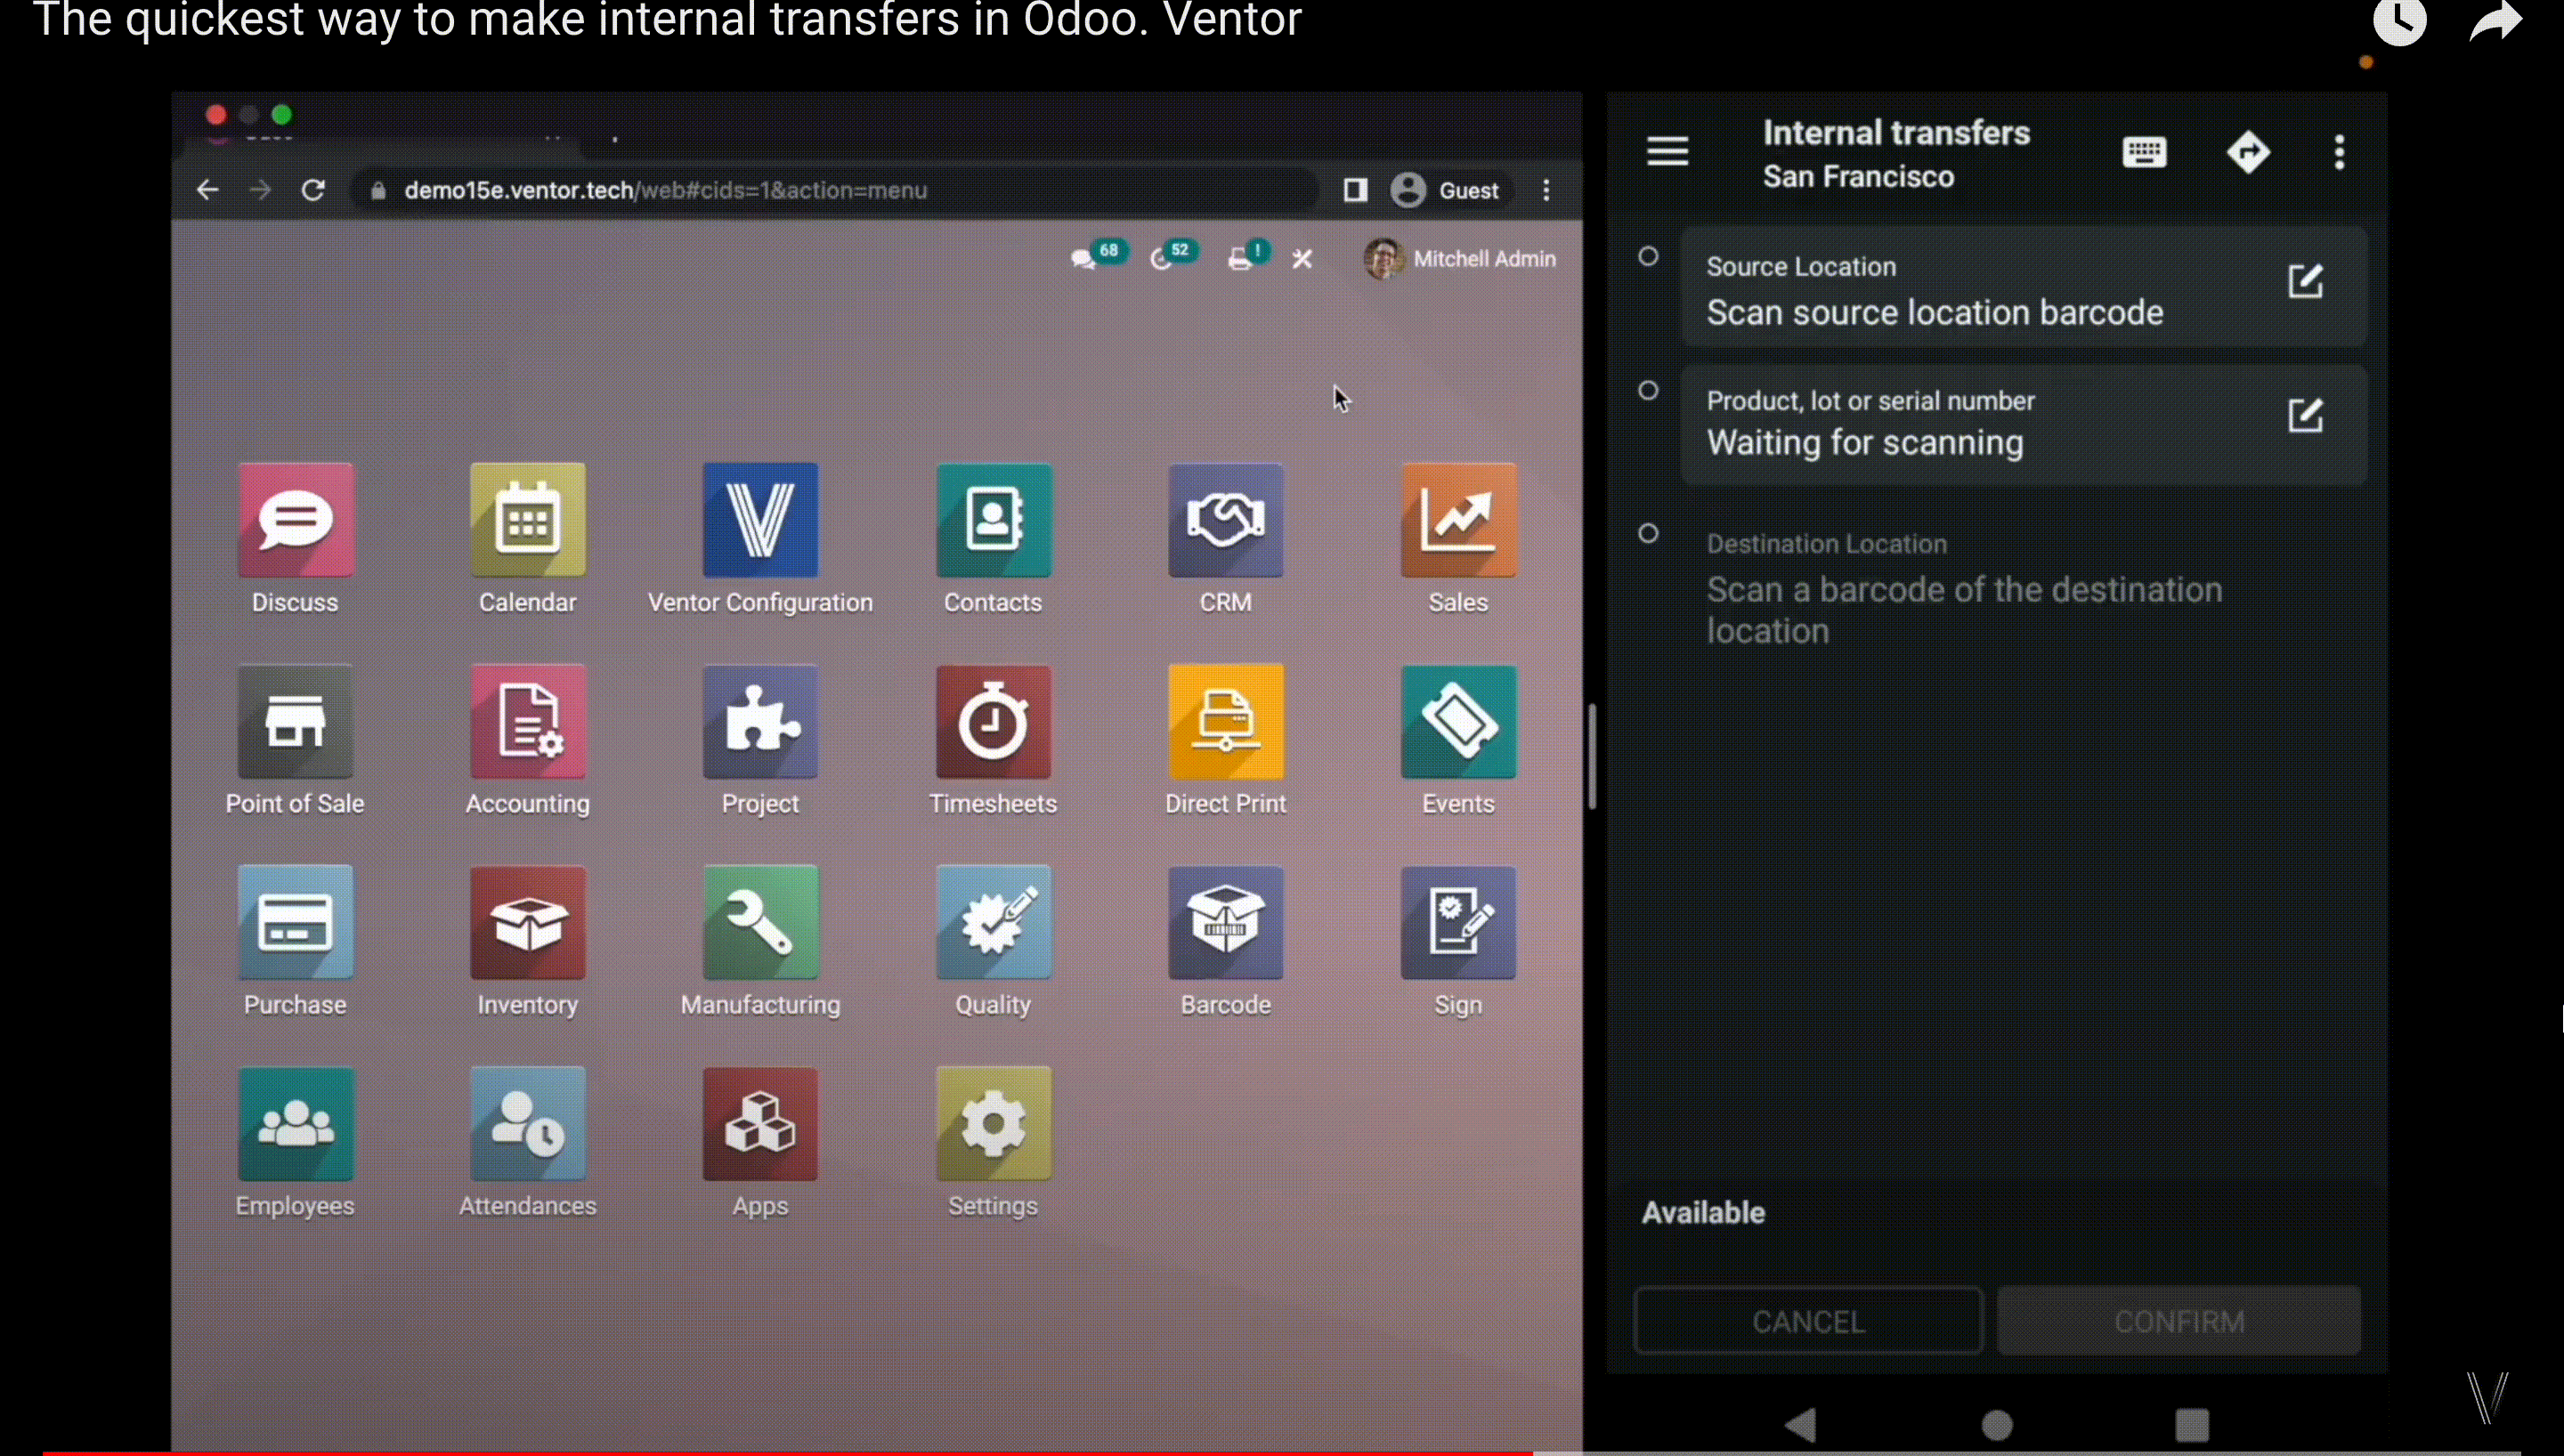The height and width of the screenshot is (1456, 2564).
Task: Click the Purchase menu item
Action: (x=296, y=940)
